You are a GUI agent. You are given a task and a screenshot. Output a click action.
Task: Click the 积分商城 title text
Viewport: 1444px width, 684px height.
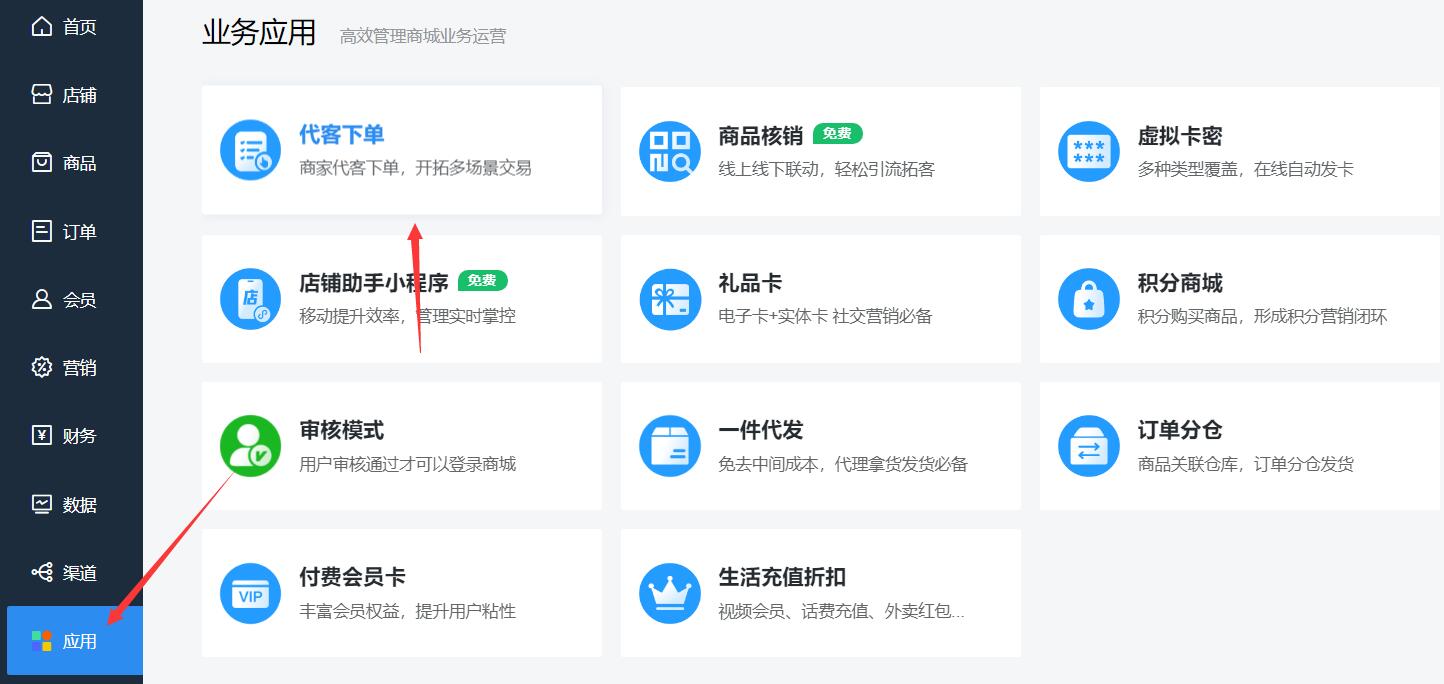[1179, 283]
